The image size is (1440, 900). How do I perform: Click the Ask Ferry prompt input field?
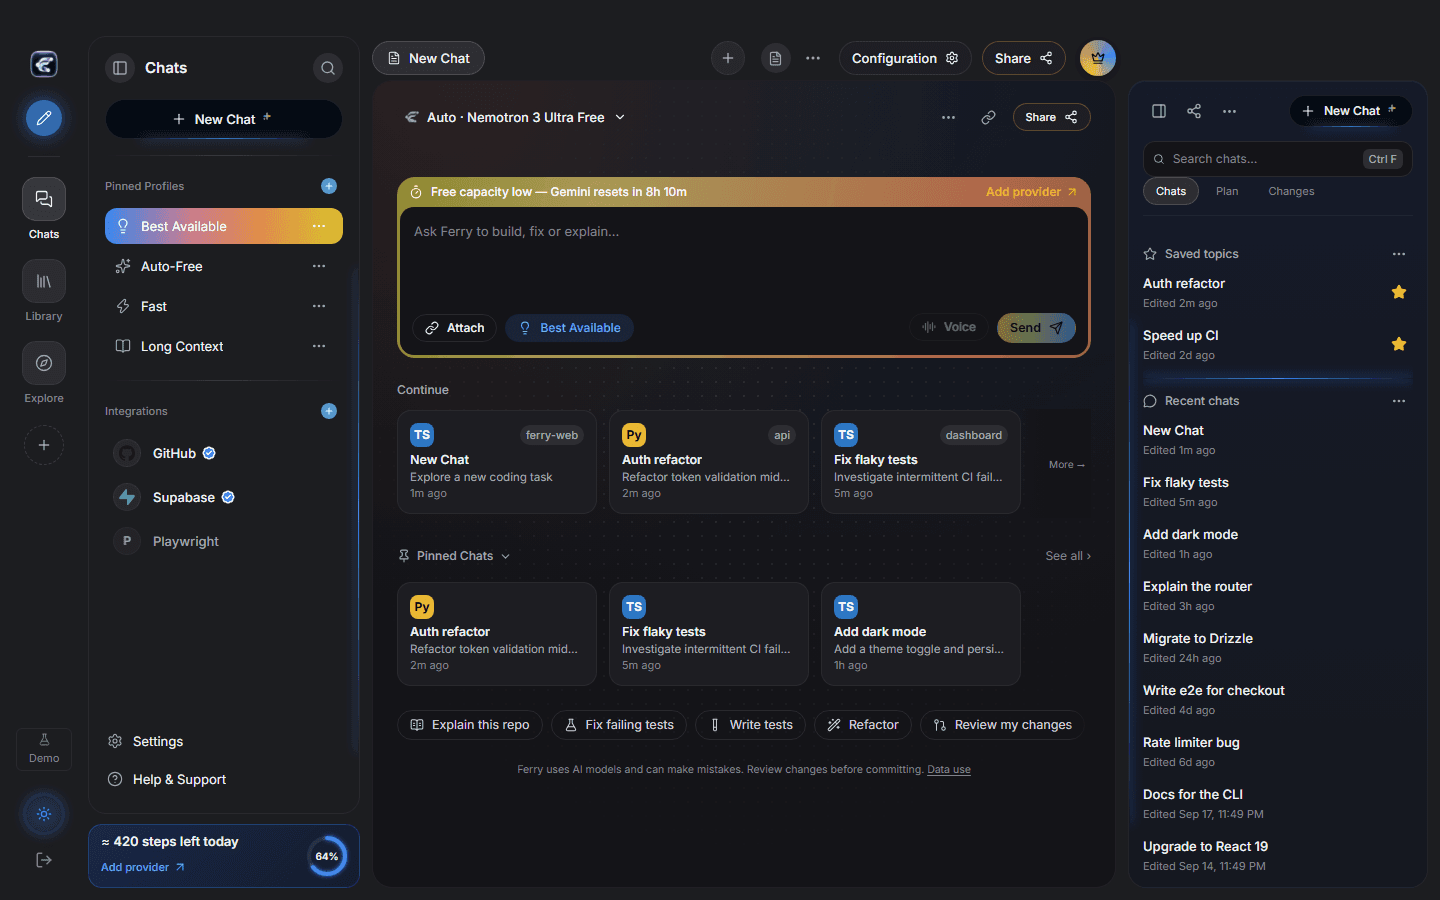point(744,255)
